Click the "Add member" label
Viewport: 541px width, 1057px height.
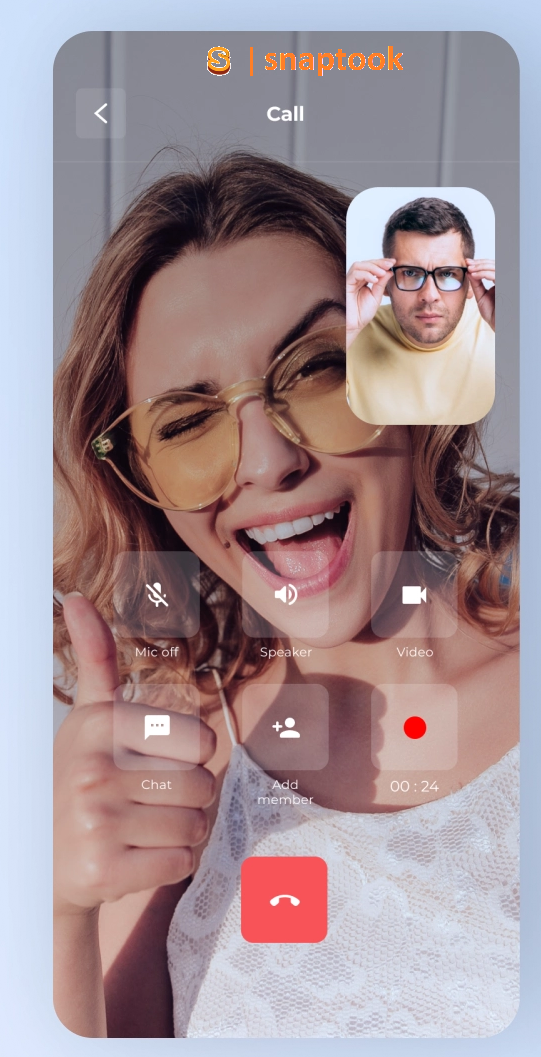pos(286,792)
